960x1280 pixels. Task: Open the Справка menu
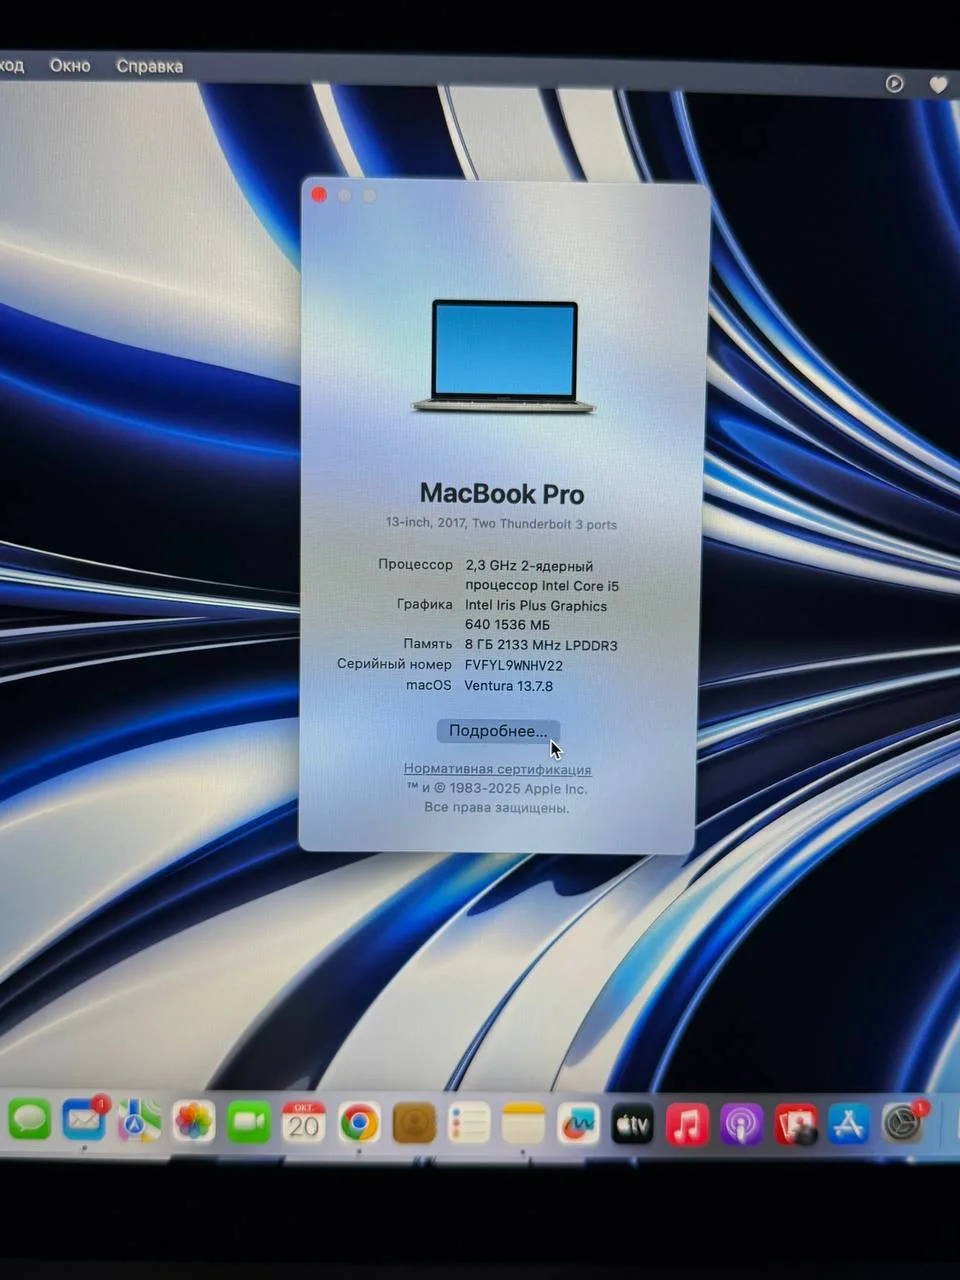tap(149, 66)
